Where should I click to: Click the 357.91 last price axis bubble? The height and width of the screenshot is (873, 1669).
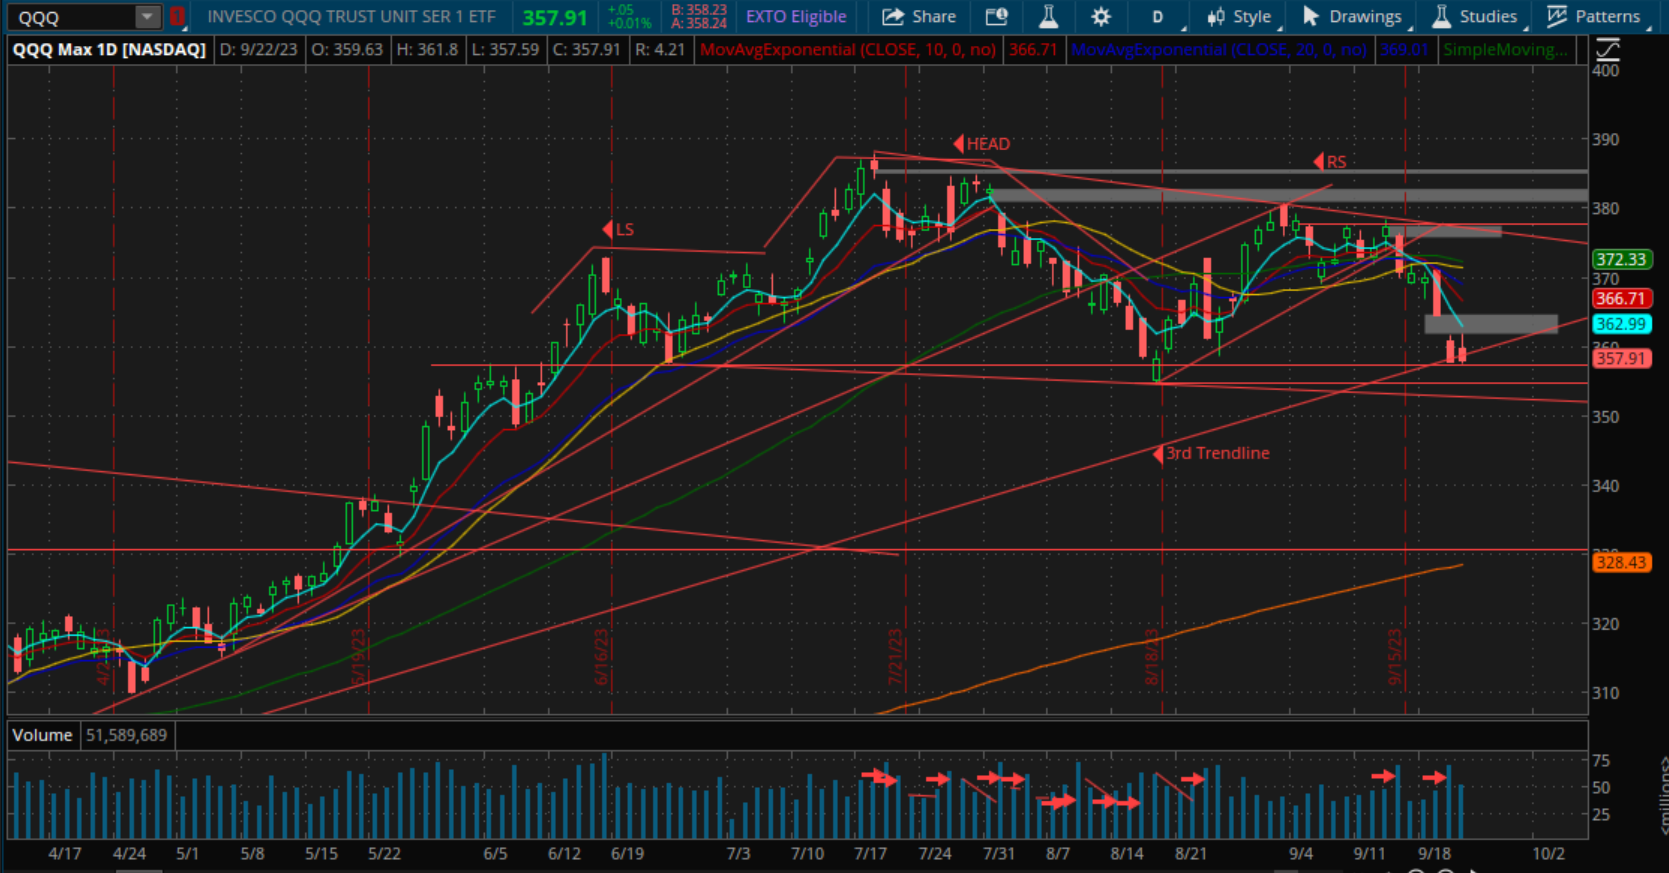pos(1620,358)
